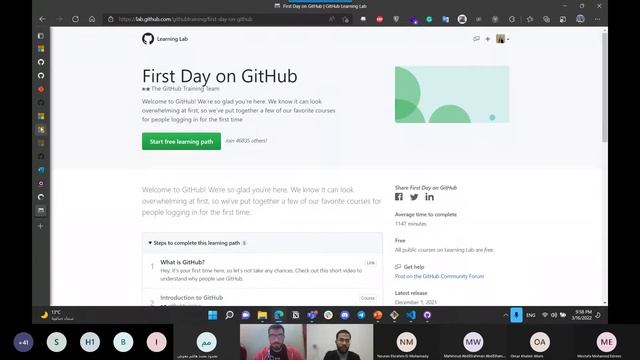Click the plus icon in the Learning Lab header
Viewport: 640px width, 360px height.
pyautogui.click(x=488, y=39)
